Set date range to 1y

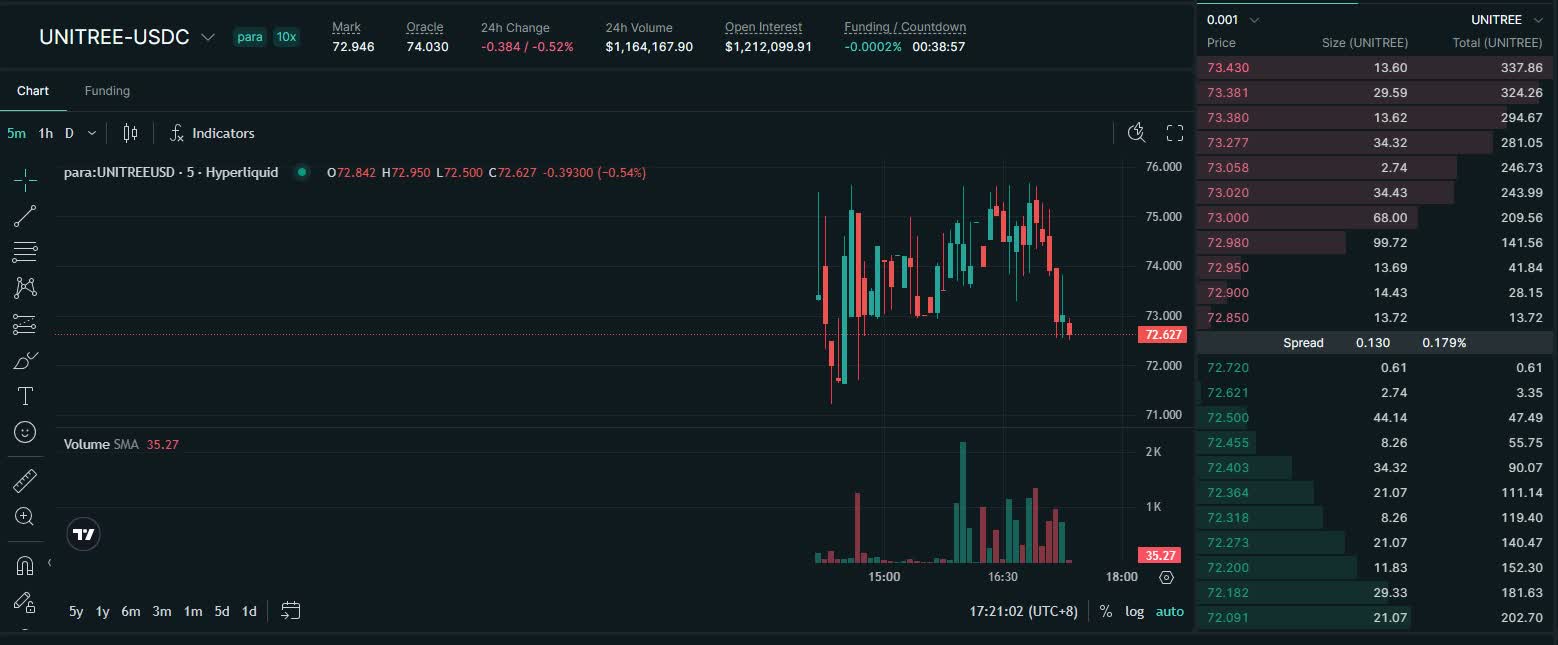tap(102, 611)
